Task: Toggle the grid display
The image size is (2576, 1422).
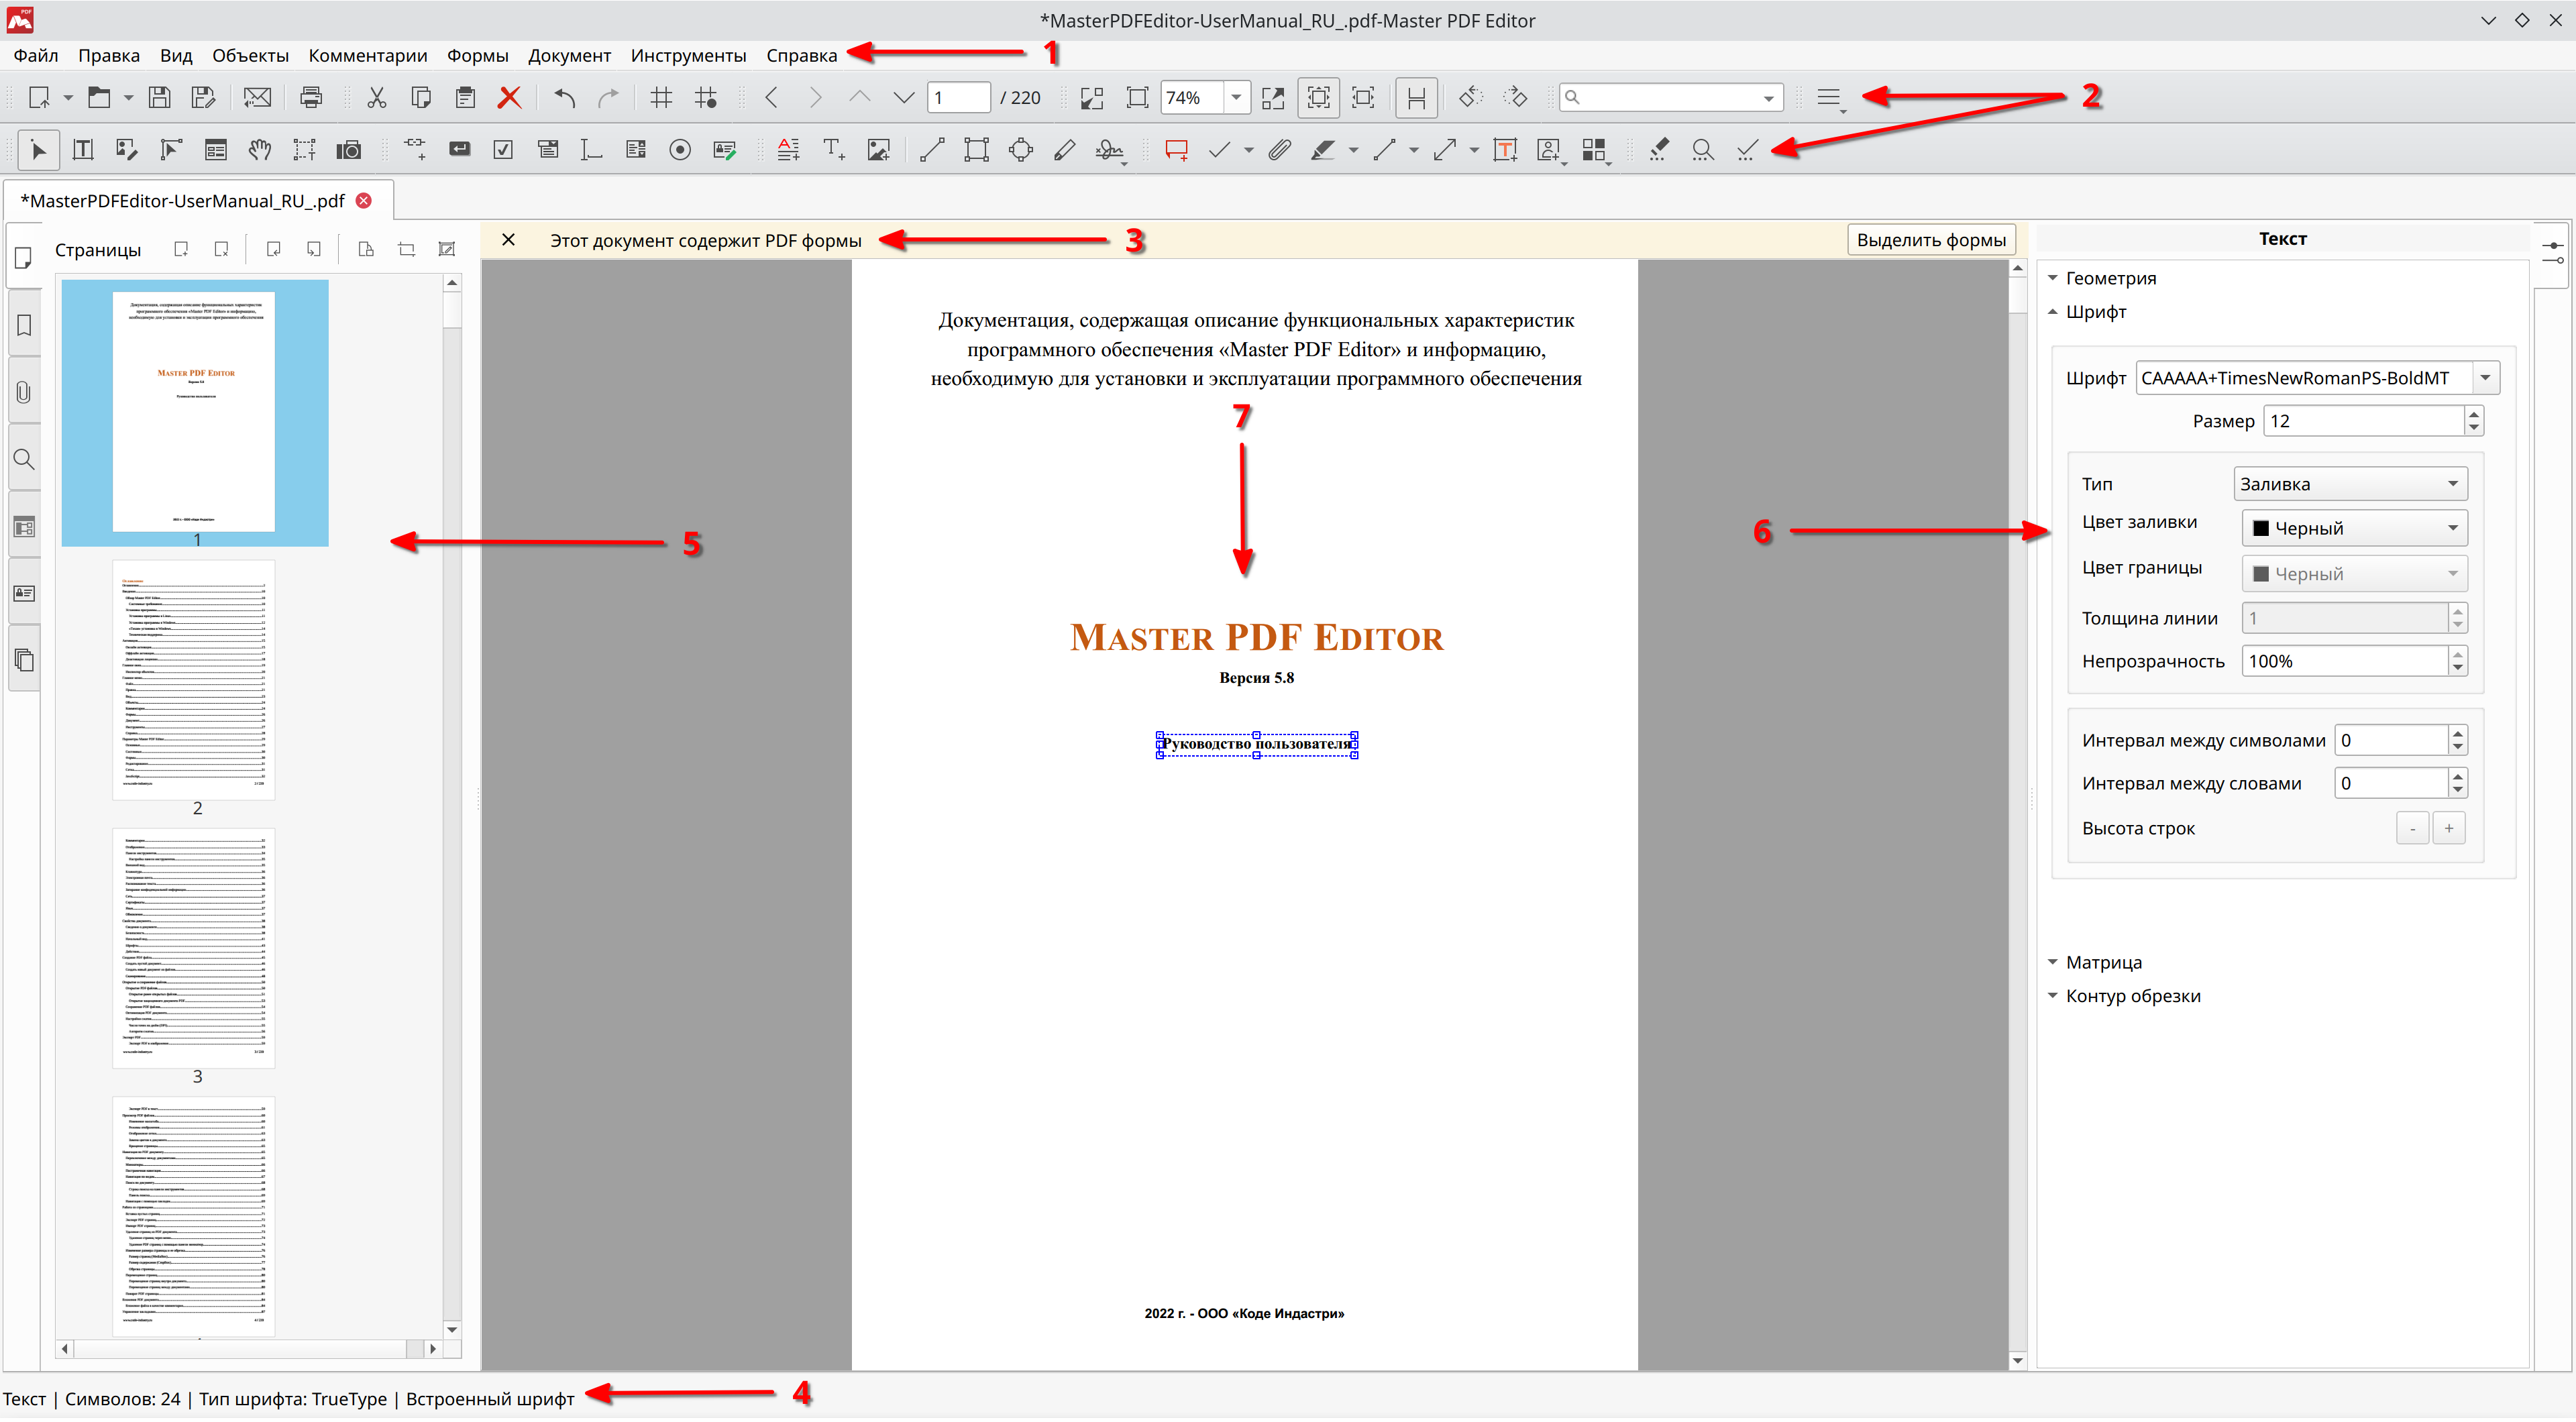Action: tap(661, 98)
